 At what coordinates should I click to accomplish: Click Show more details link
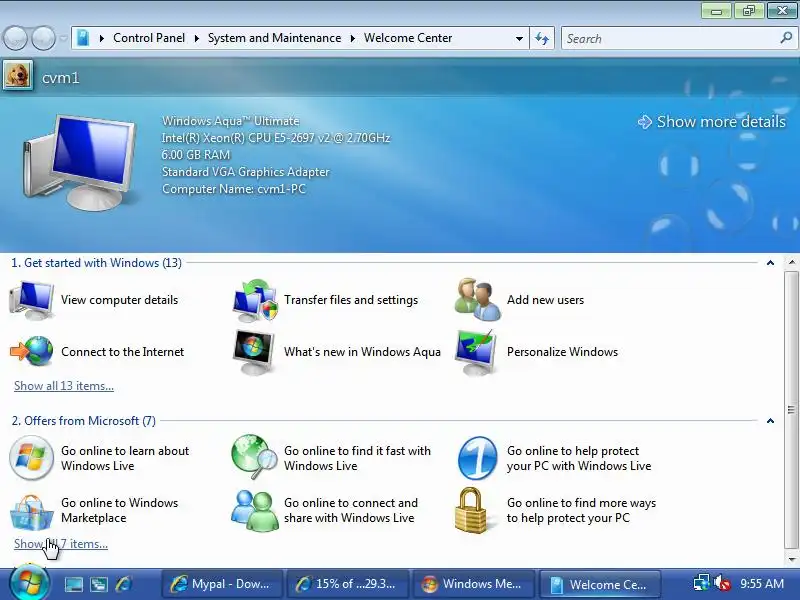[x=712, y=121]
